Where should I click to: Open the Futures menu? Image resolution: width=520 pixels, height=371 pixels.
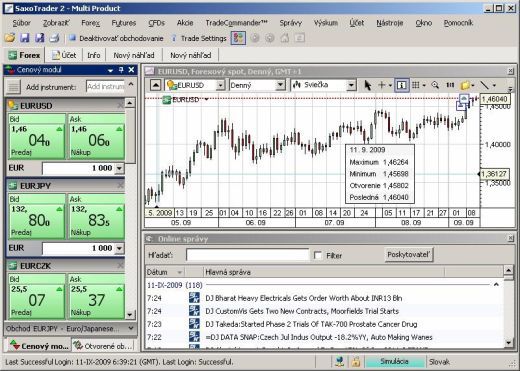(124, 23)
